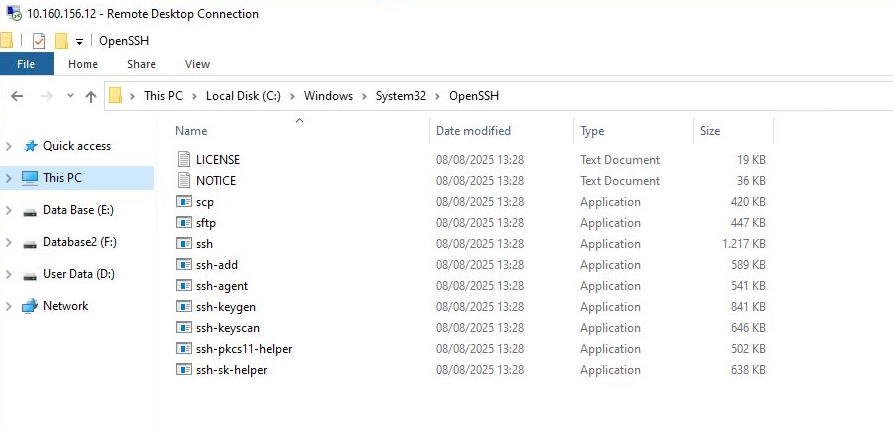Click the ssh-sk-helper application icon
893x430 pixels.
point(183,370)
